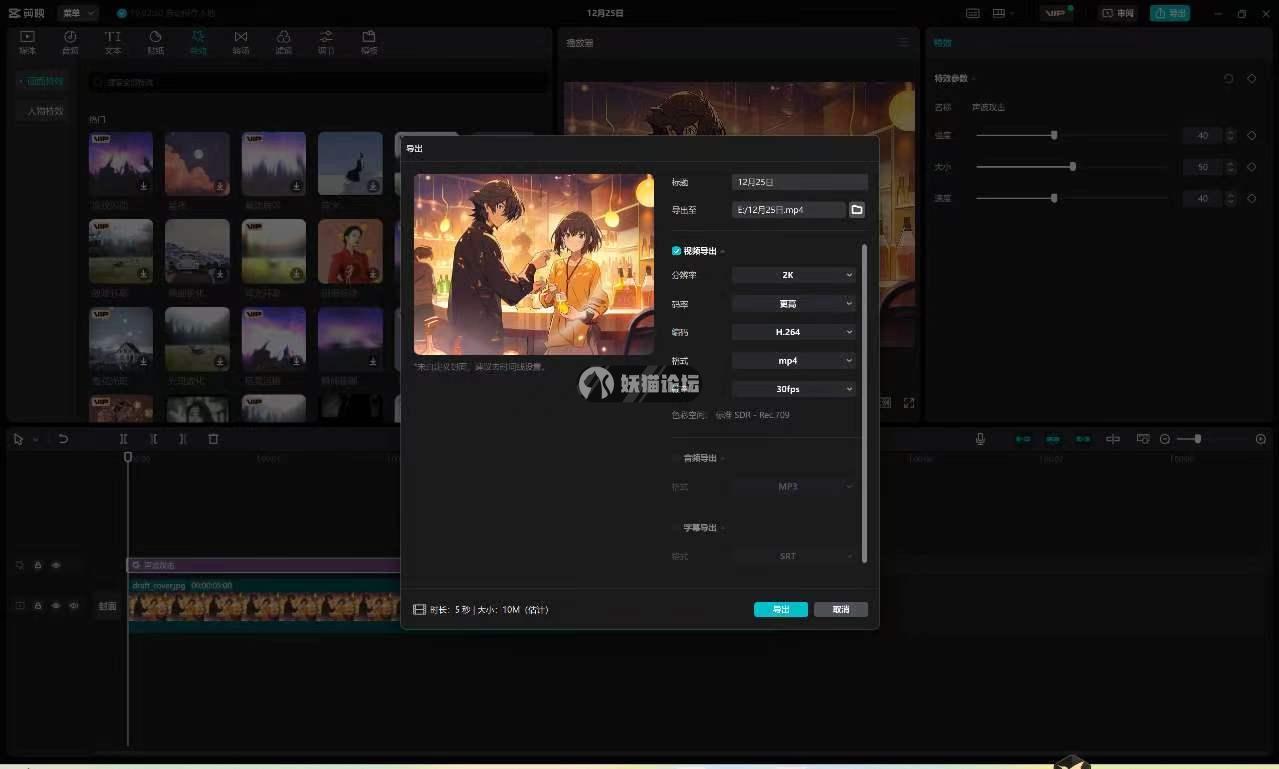Open the resolution dropdown set to 2K
This screenshot has height=769, width=1279.
coord(794,275)
